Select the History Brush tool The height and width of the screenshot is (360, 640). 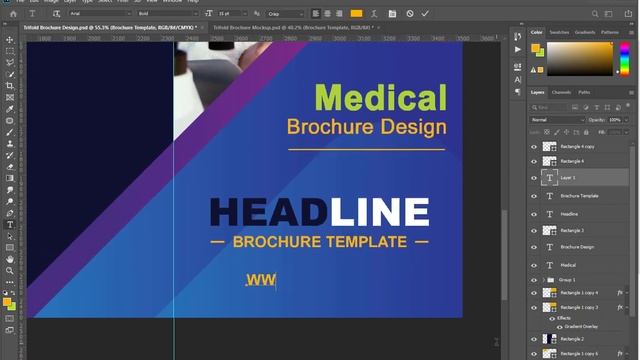pos(10,155)
